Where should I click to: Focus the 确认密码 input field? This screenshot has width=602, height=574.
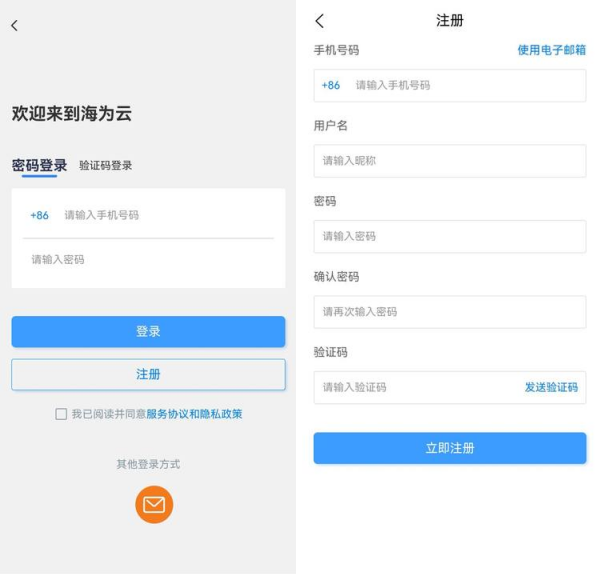pyautogui.click(x=449, y=312)
